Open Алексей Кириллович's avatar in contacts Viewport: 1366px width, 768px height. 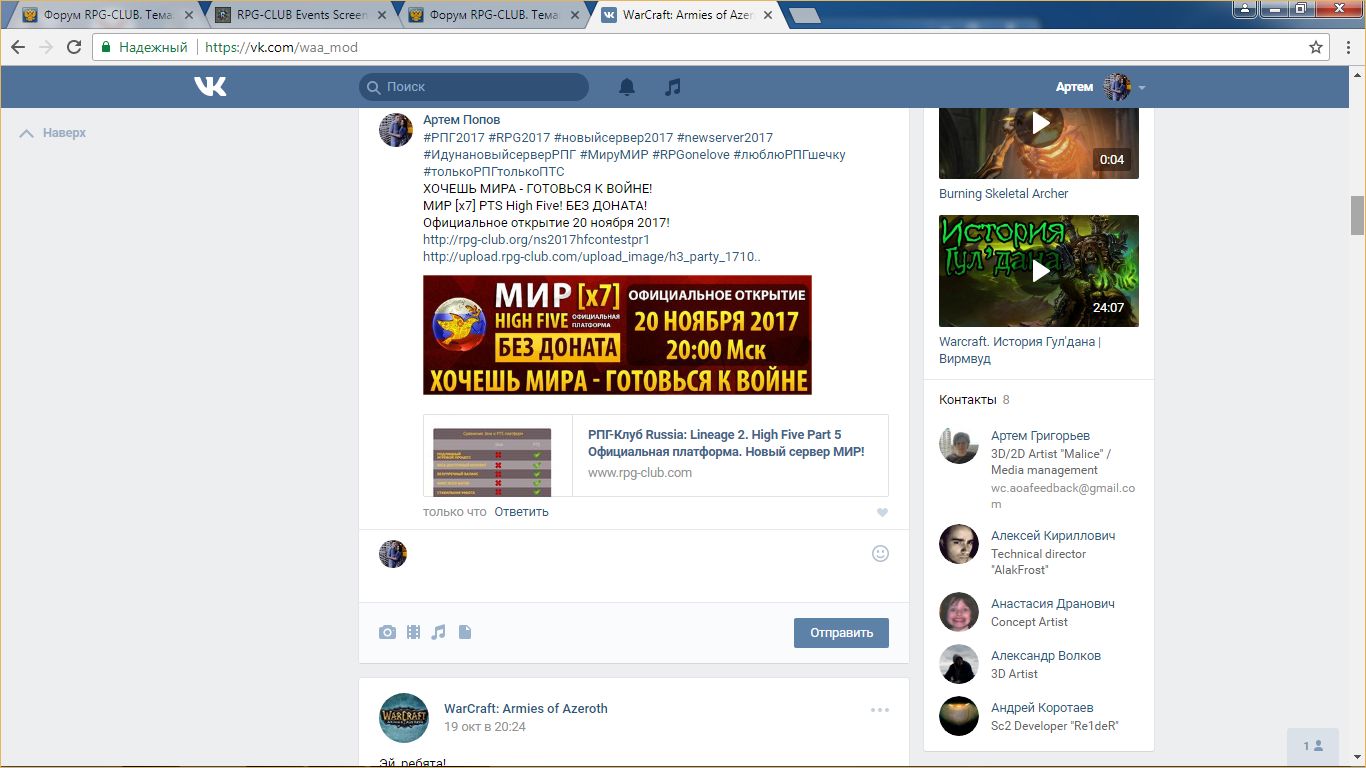(x=959, y=544)
